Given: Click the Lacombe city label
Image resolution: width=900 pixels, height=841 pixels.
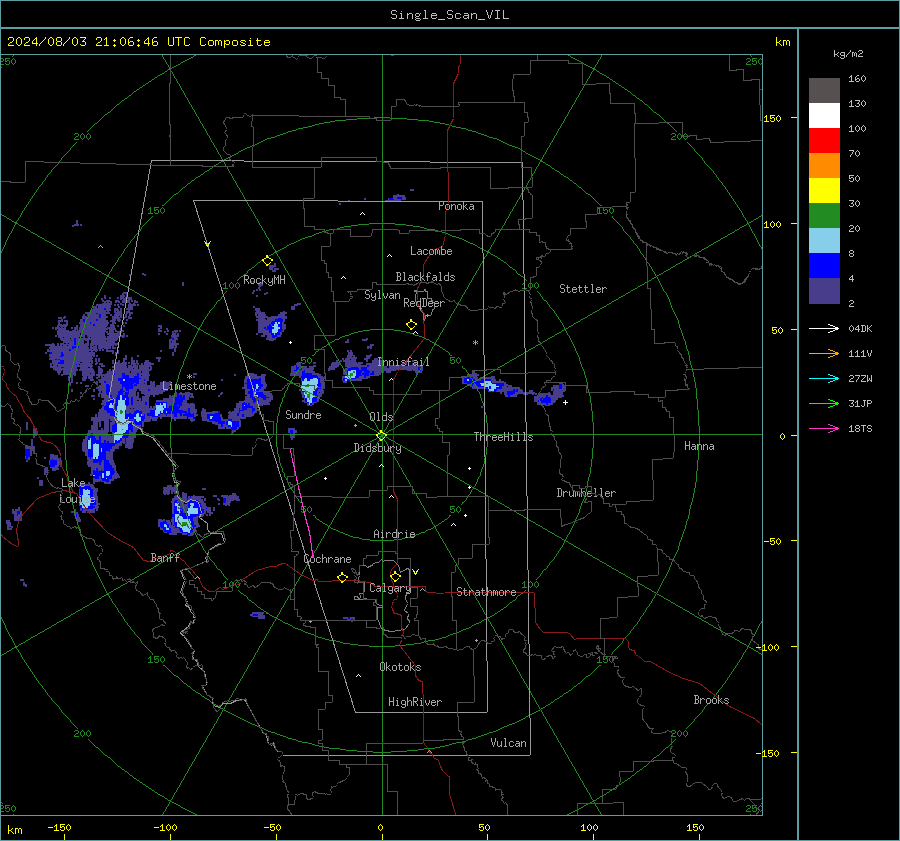Looking at the screenshot, I should click(431, 251).
